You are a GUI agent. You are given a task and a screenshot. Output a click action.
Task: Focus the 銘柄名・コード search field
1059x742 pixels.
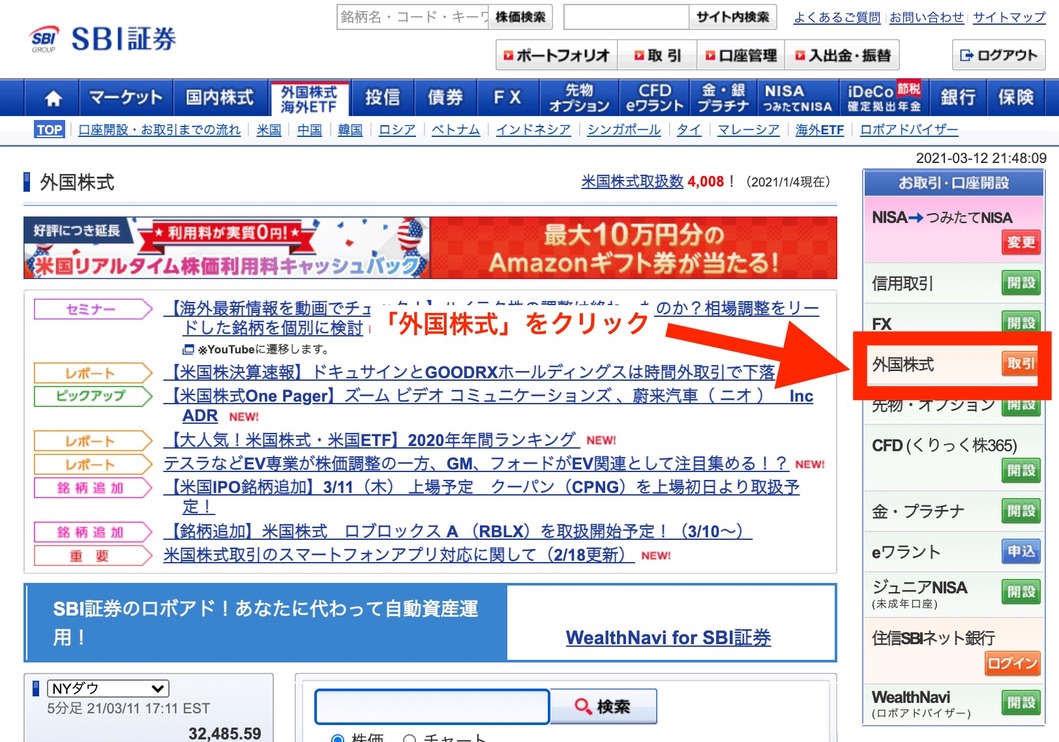pos(413,17)
